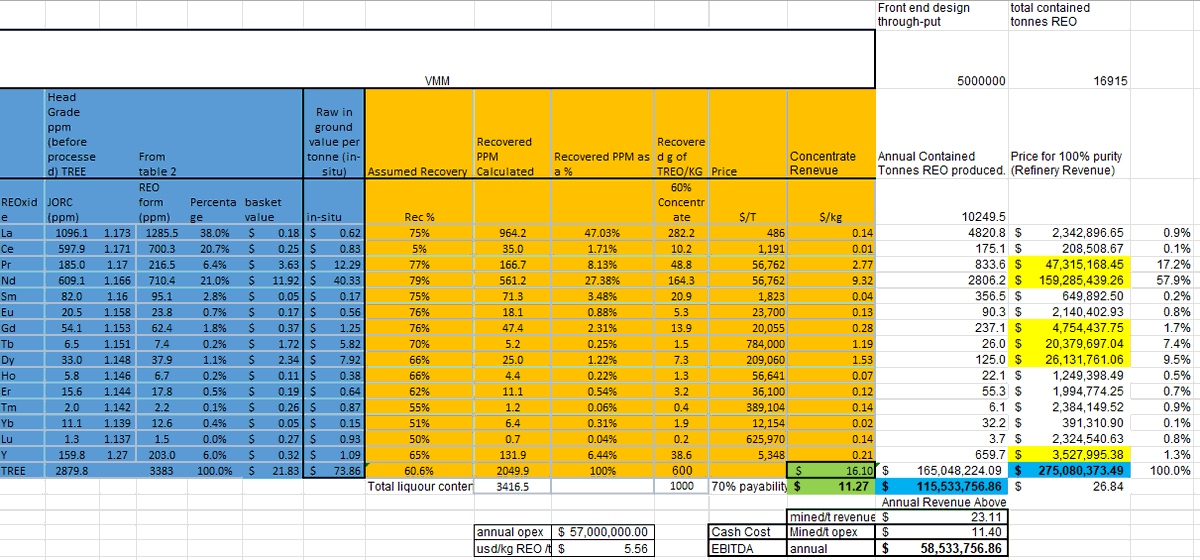
Task: Click the 5.56 usd/kg value cell
Action: tap(635, 548)
